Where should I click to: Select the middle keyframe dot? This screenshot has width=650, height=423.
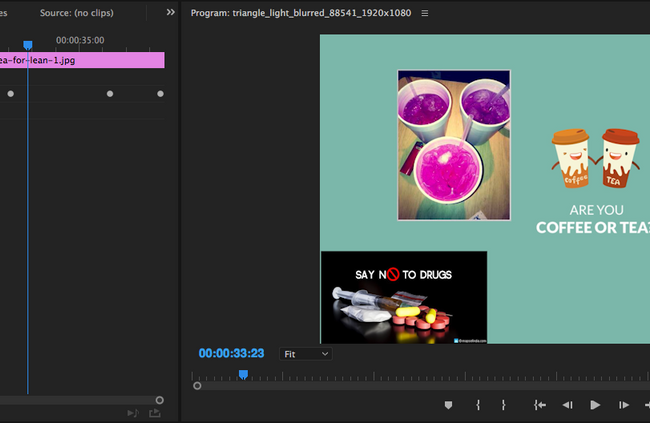click(110, 94)
